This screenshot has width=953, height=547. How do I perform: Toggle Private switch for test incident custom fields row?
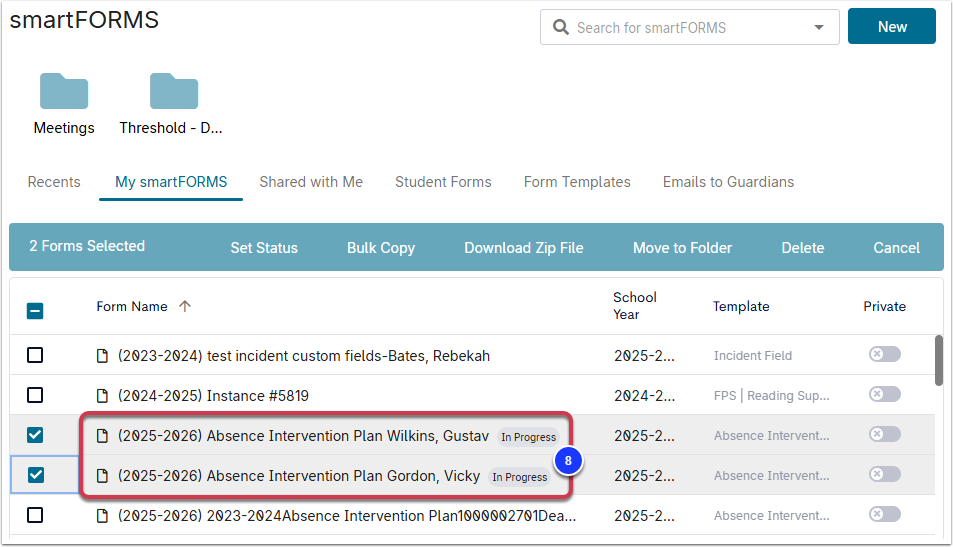884,354
